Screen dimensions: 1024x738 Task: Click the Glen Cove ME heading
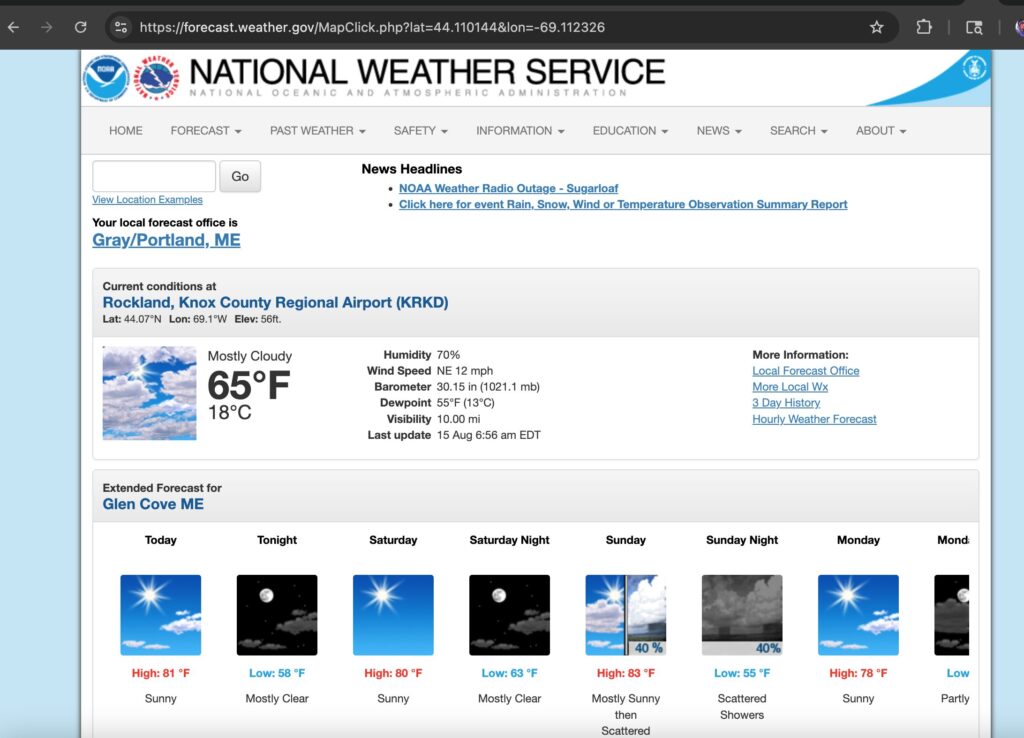click(x=153, y=504)
